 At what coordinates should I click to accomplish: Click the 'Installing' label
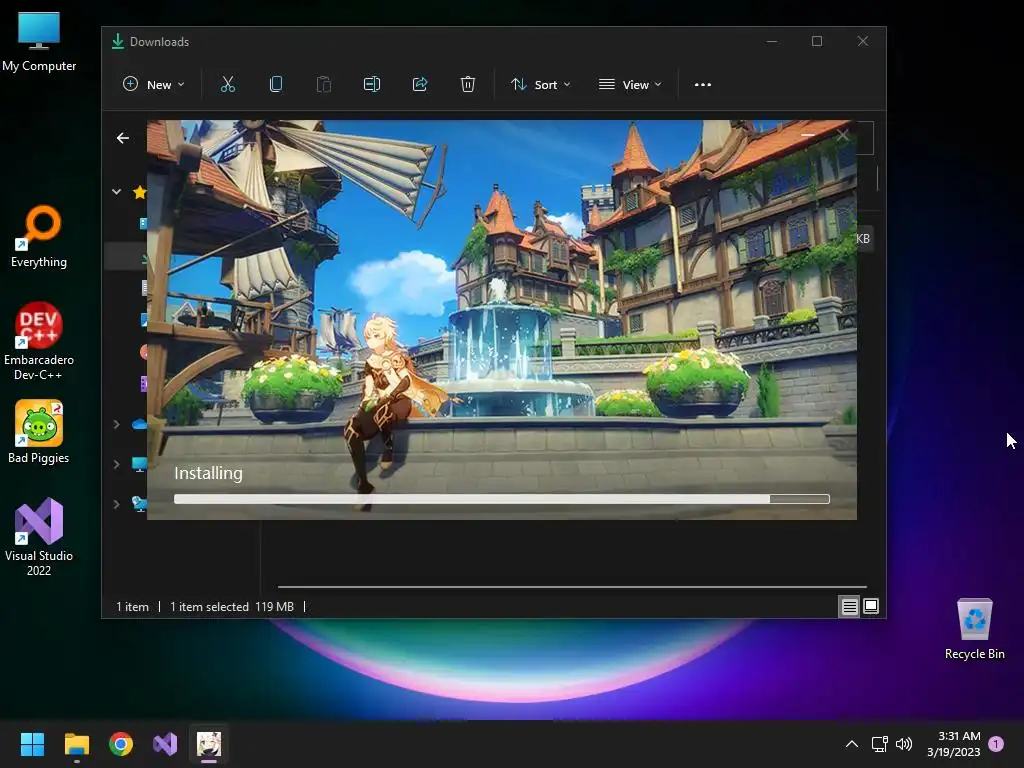(208, 473)
